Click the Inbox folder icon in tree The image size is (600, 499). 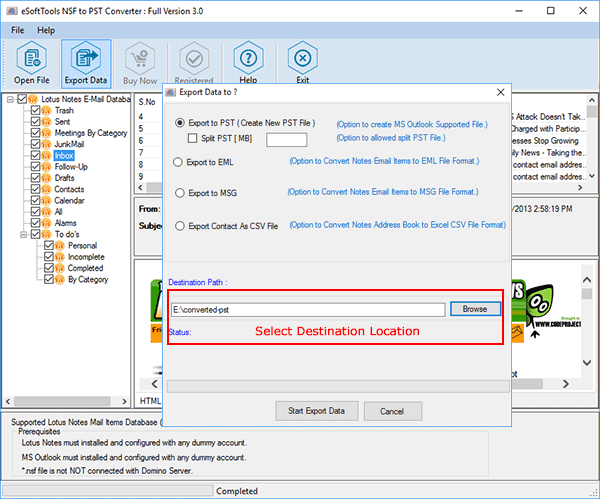point(46,156)
